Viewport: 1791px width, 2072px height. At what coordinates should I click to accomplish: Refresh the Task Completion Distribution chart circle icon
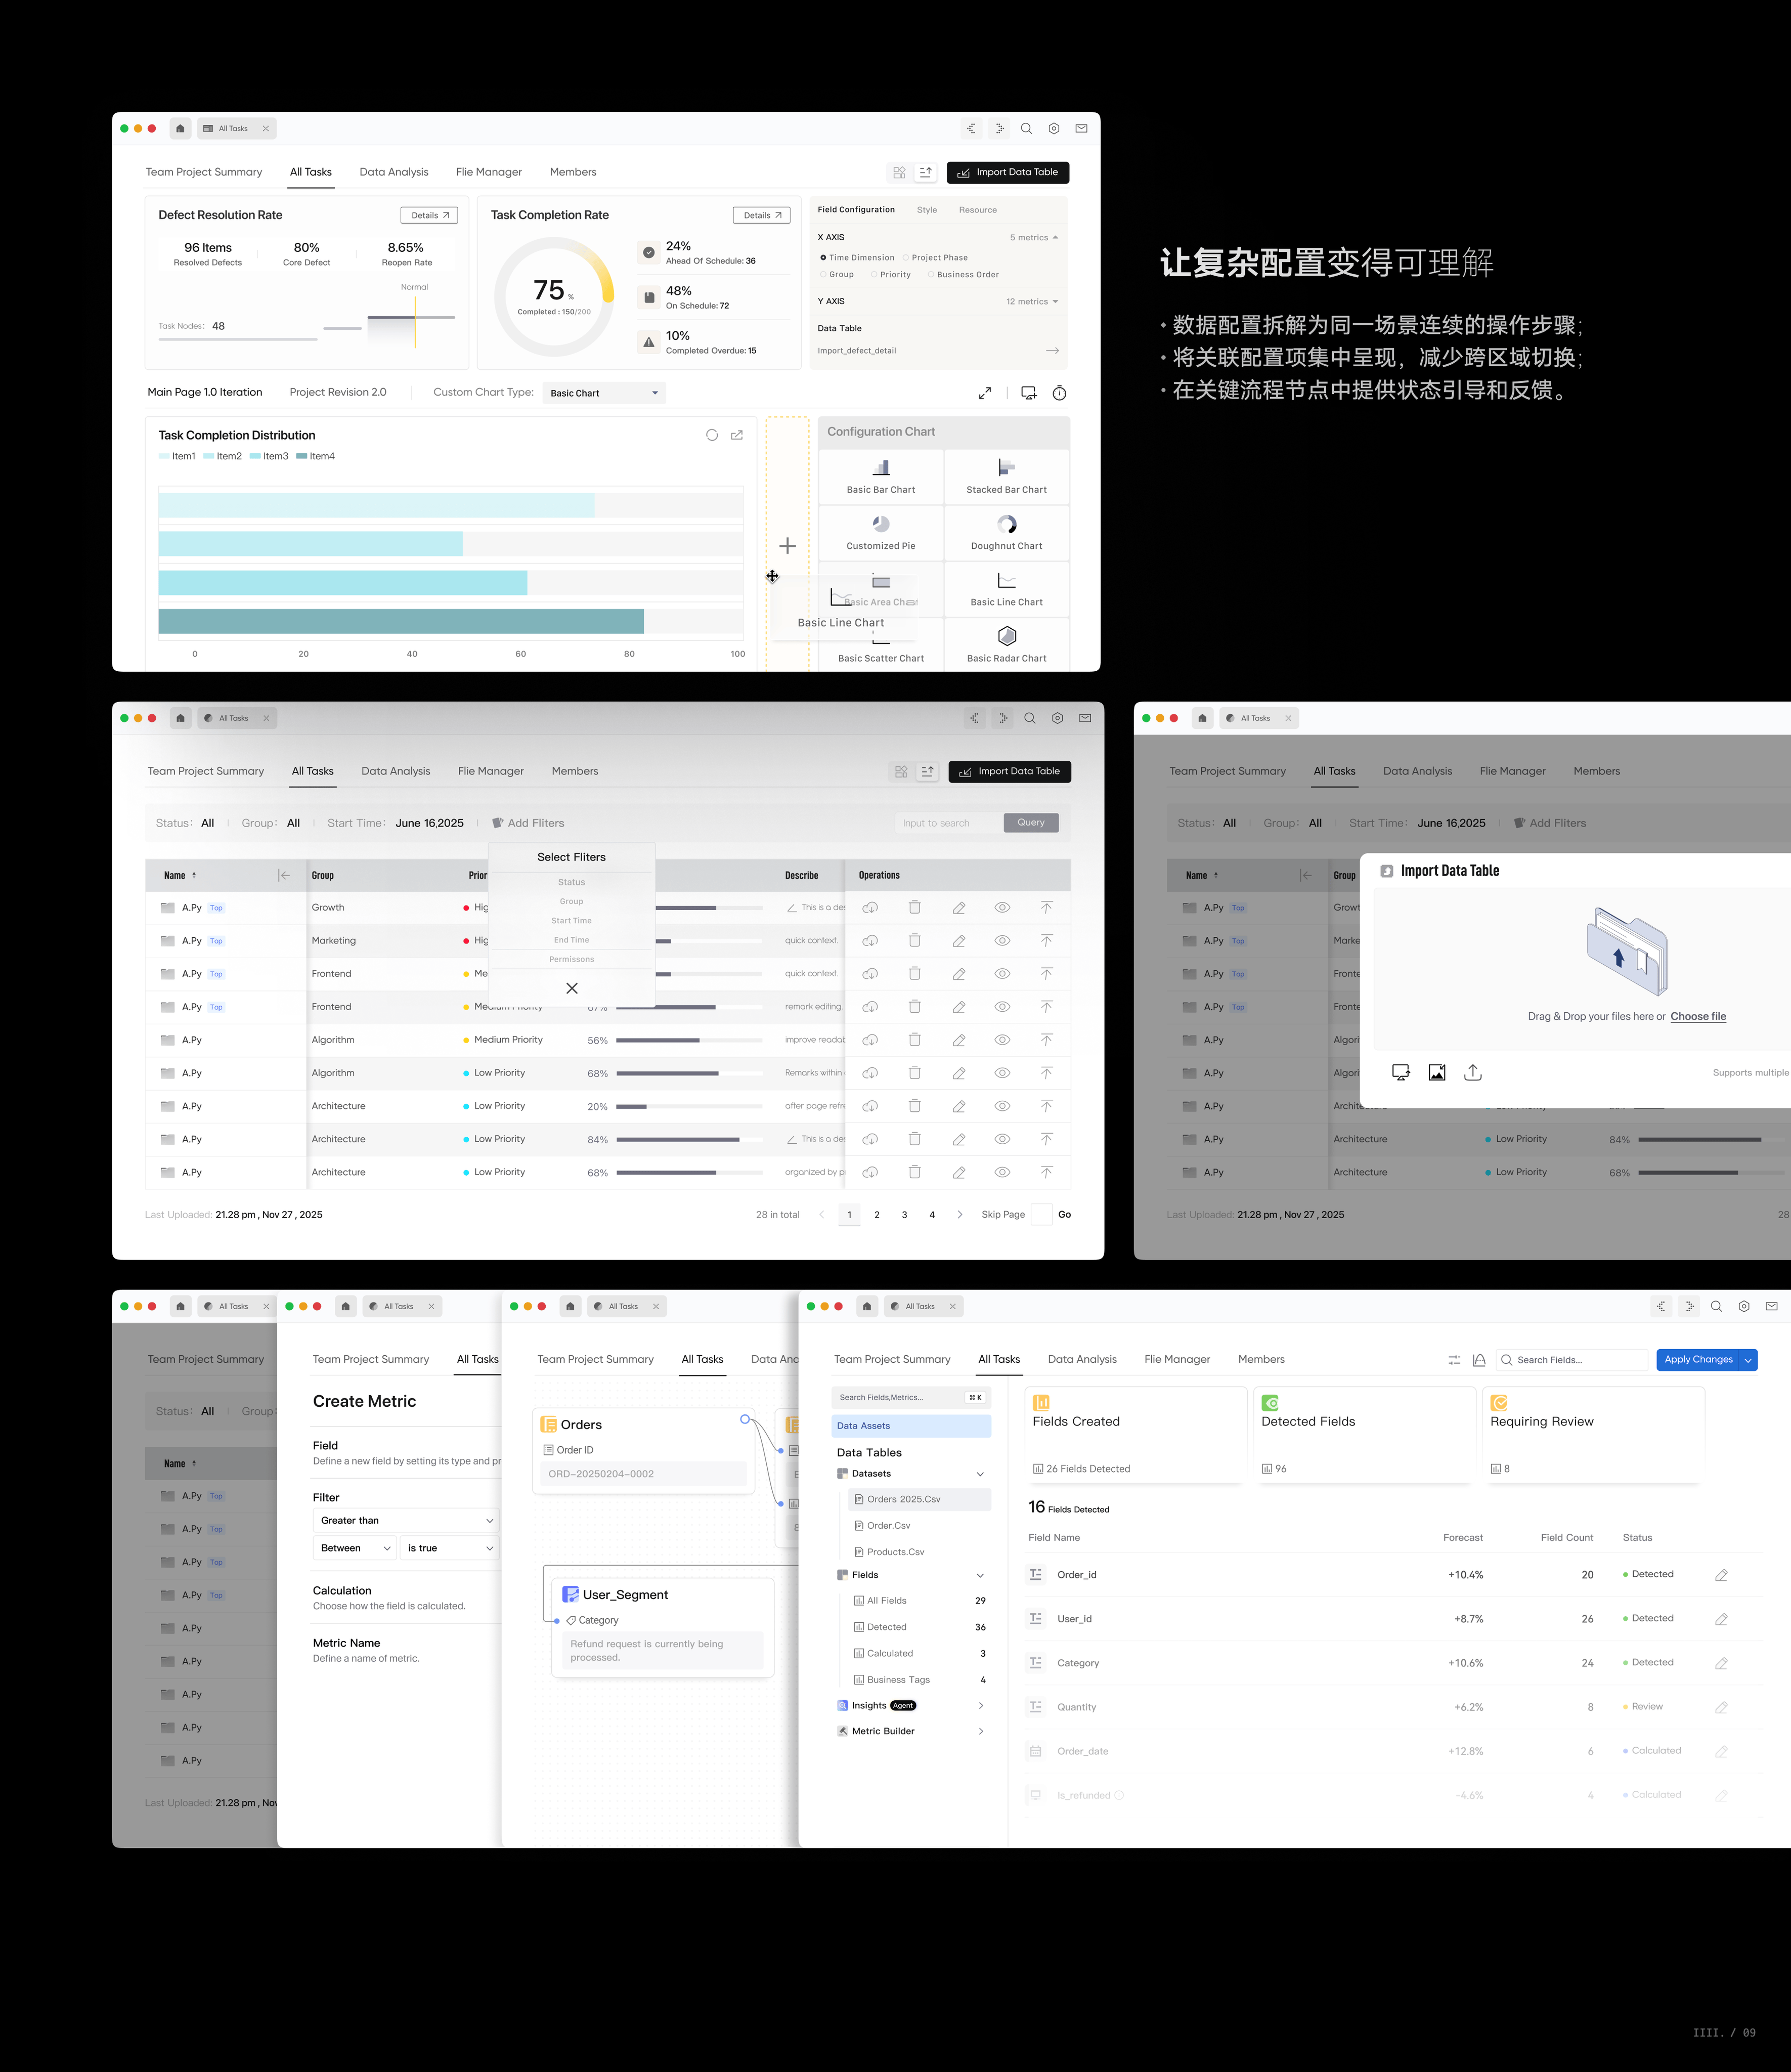point(712,435)
